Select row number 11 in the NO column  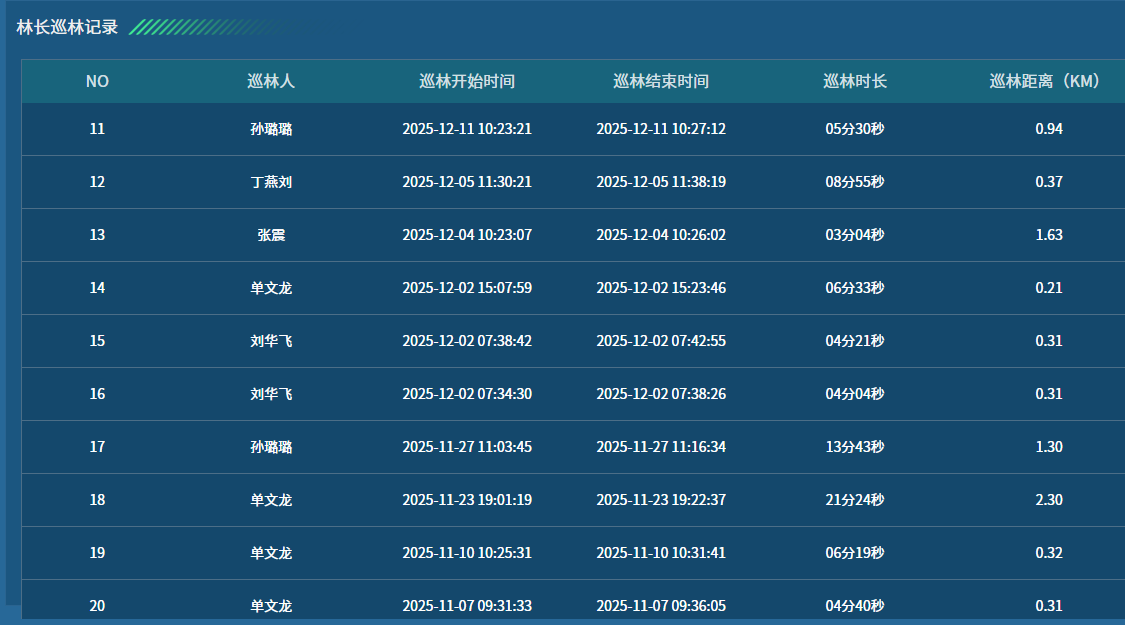[x=97, y=129]
